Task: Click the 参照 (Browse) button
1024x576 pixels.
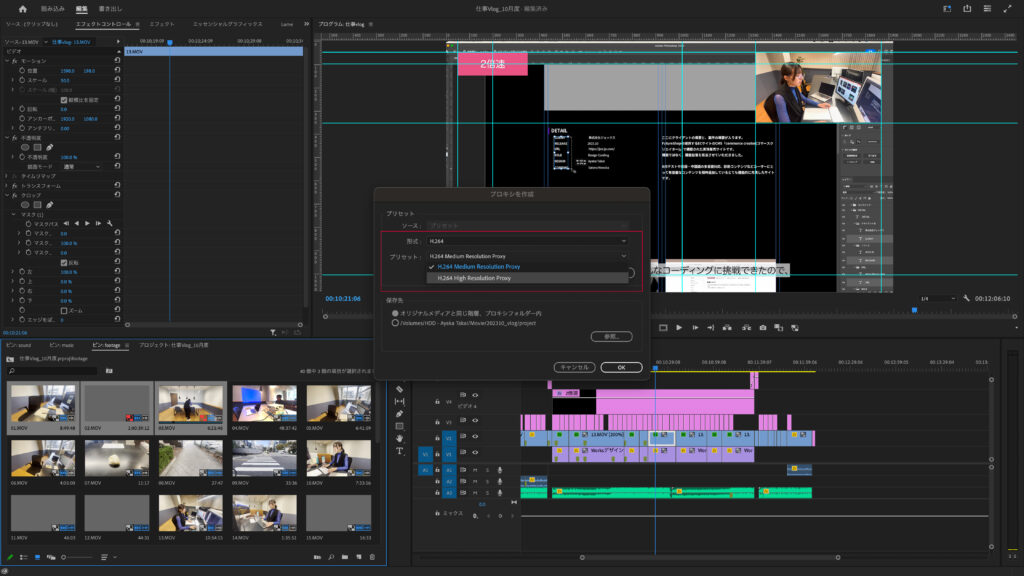Action: 611,336
